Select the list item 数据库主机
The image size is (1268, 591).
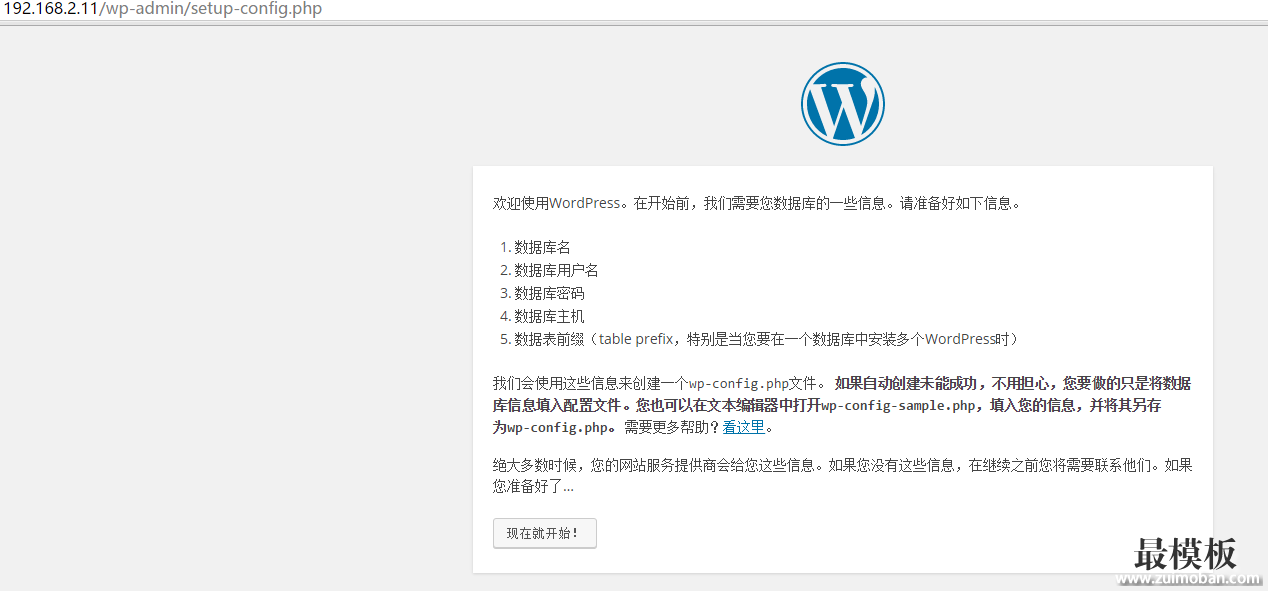549,316
